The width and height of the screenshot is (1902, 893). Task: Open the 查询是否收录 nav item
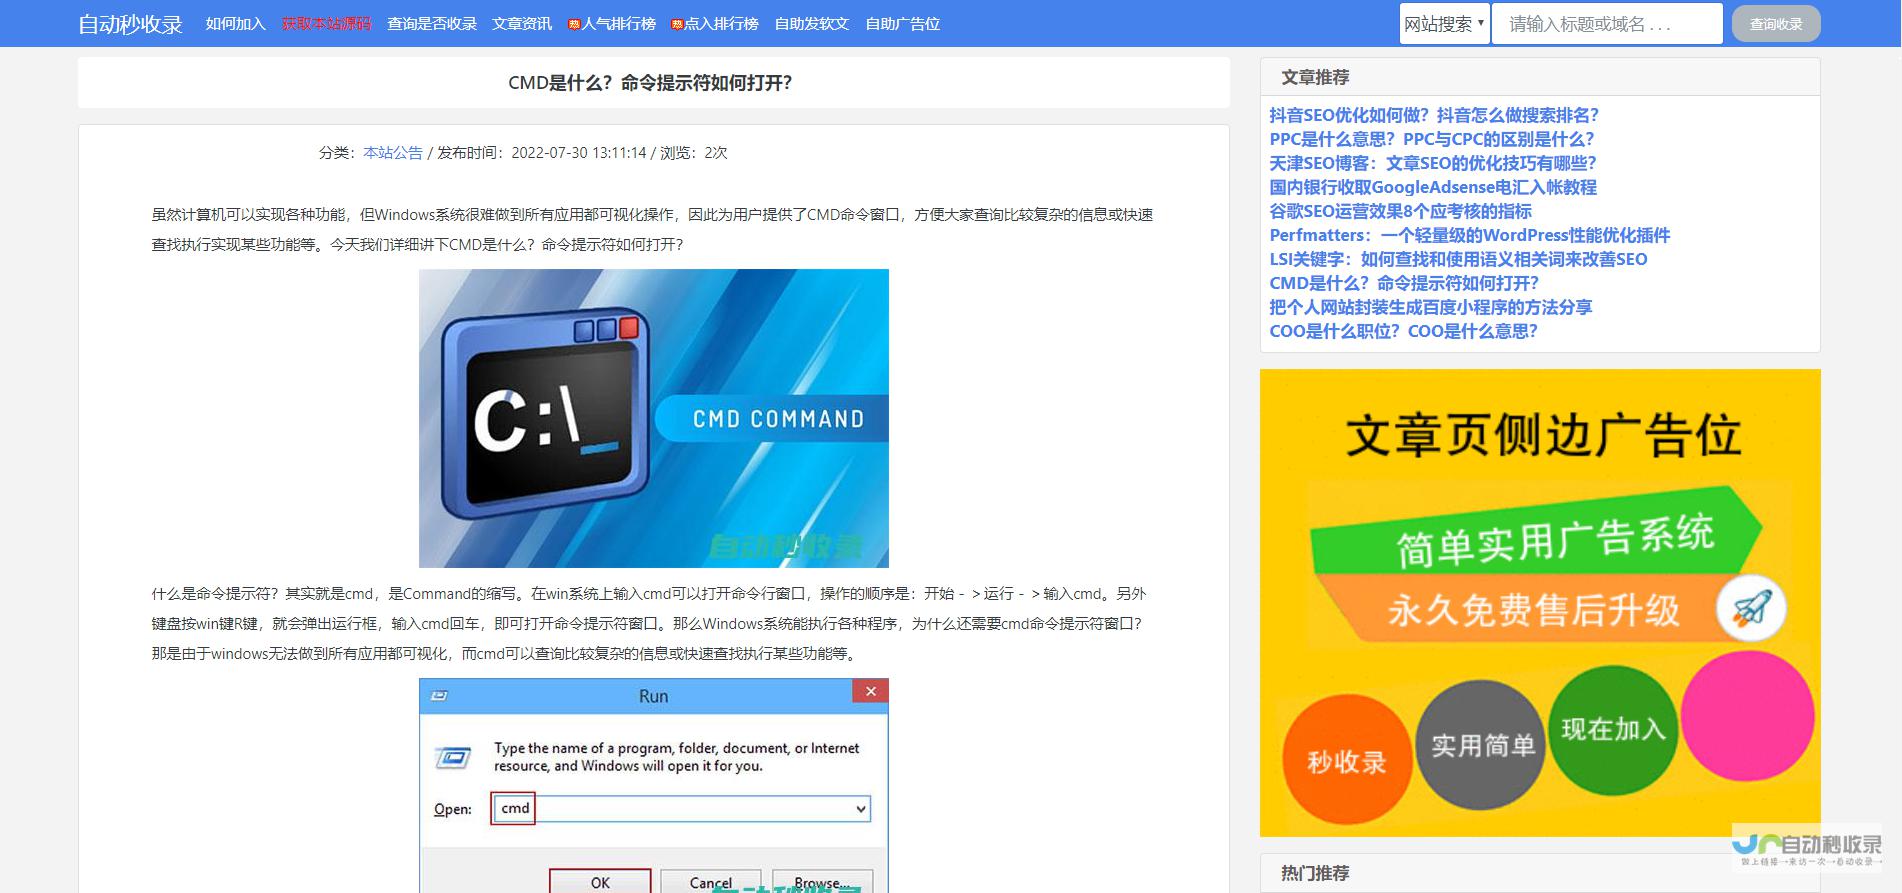tap(432, 24)
